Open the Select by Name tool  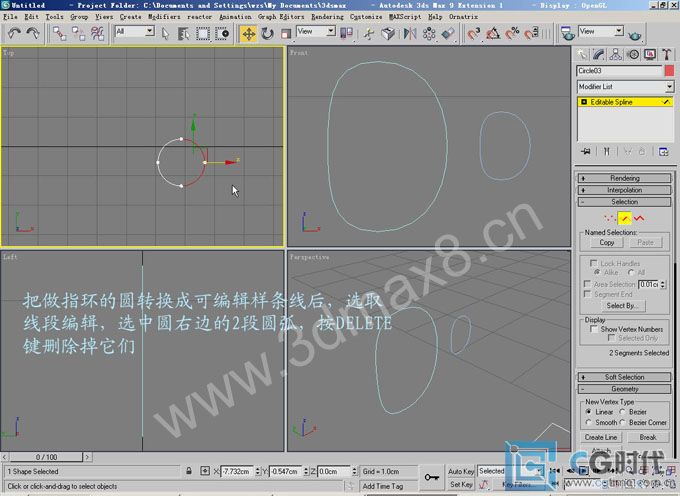click(x=184, y=33)
